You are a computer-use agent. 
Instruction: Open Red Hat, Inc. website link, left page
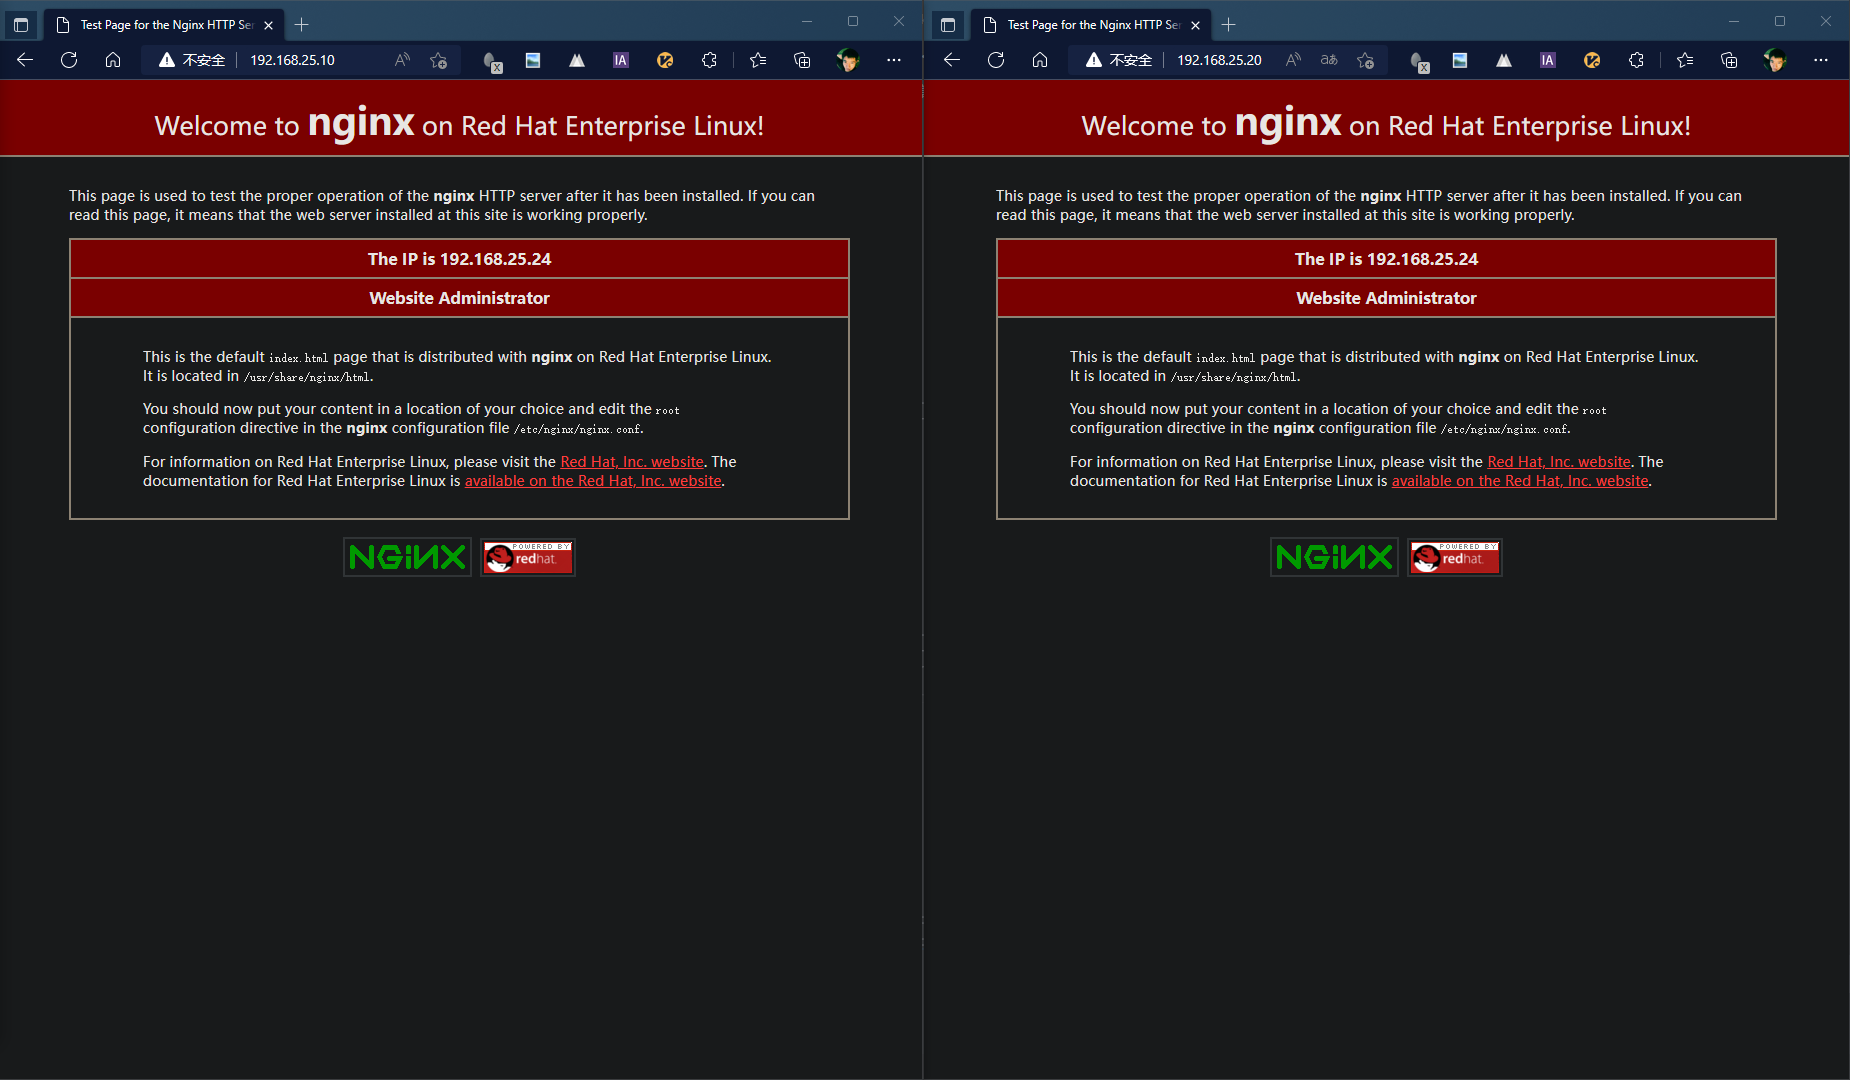632,462
